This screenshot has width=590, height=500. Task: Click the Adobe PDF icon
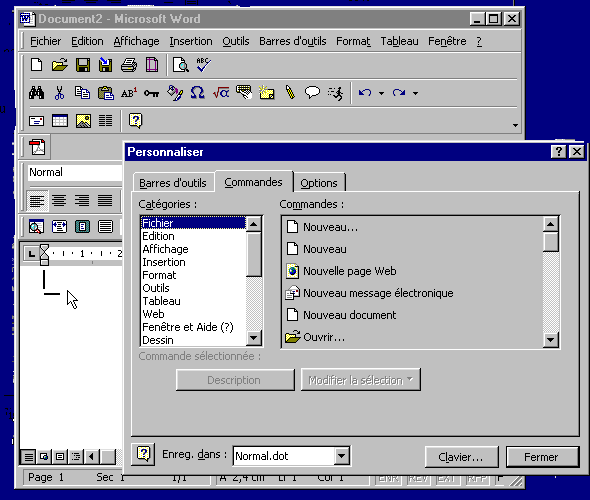click(37, 147)
